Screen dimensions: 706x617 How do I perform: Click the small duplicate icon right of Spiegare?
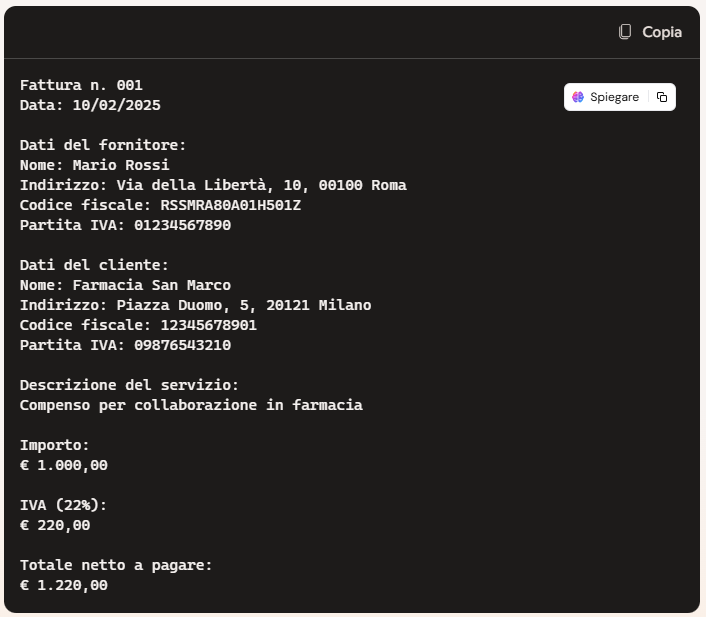662,97
